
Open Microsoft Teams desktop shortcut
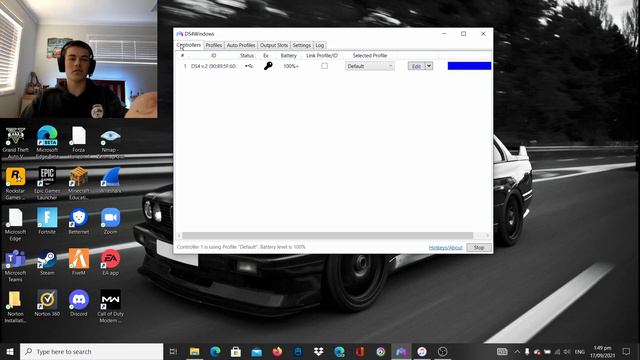coord(16,266)
